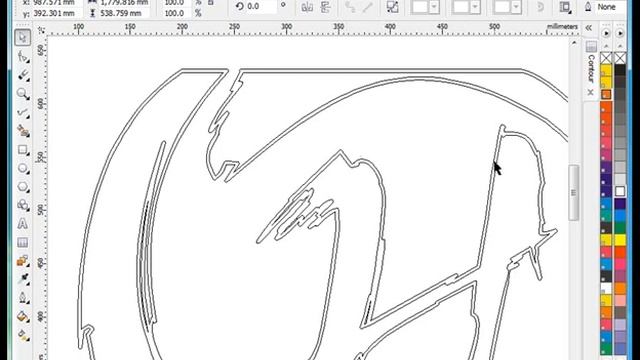Select the Text tool

point(22,224)
